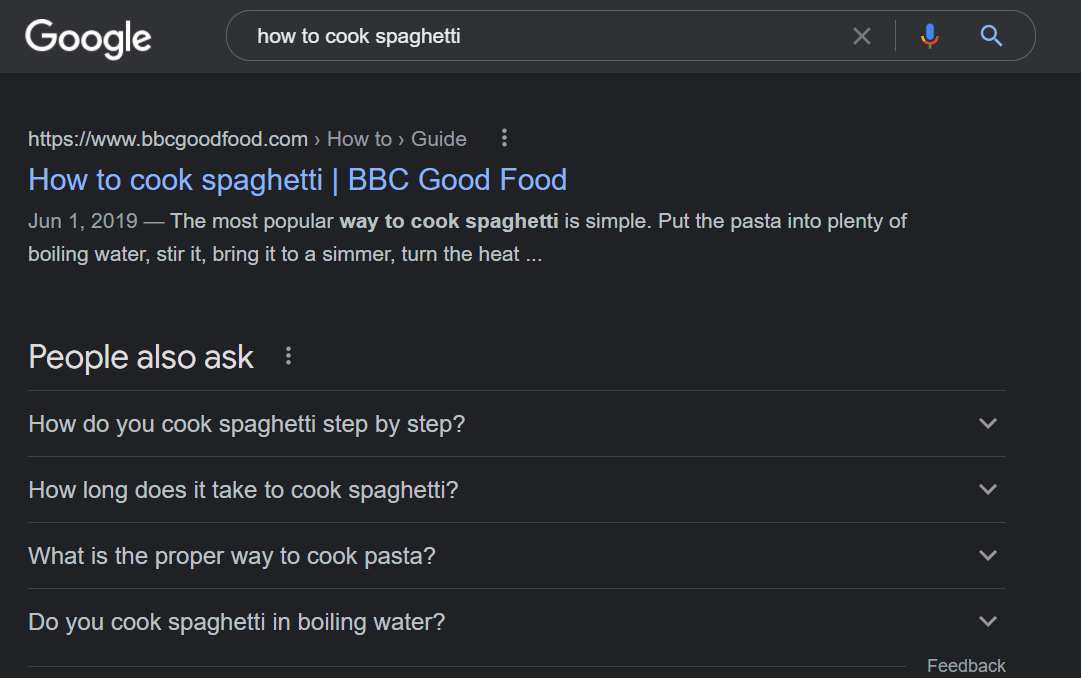Click the bbcgoodfood.com URL breadcrumb
Image resolution: width=1081 pixels, height=678 pixels.
[167, 139]
